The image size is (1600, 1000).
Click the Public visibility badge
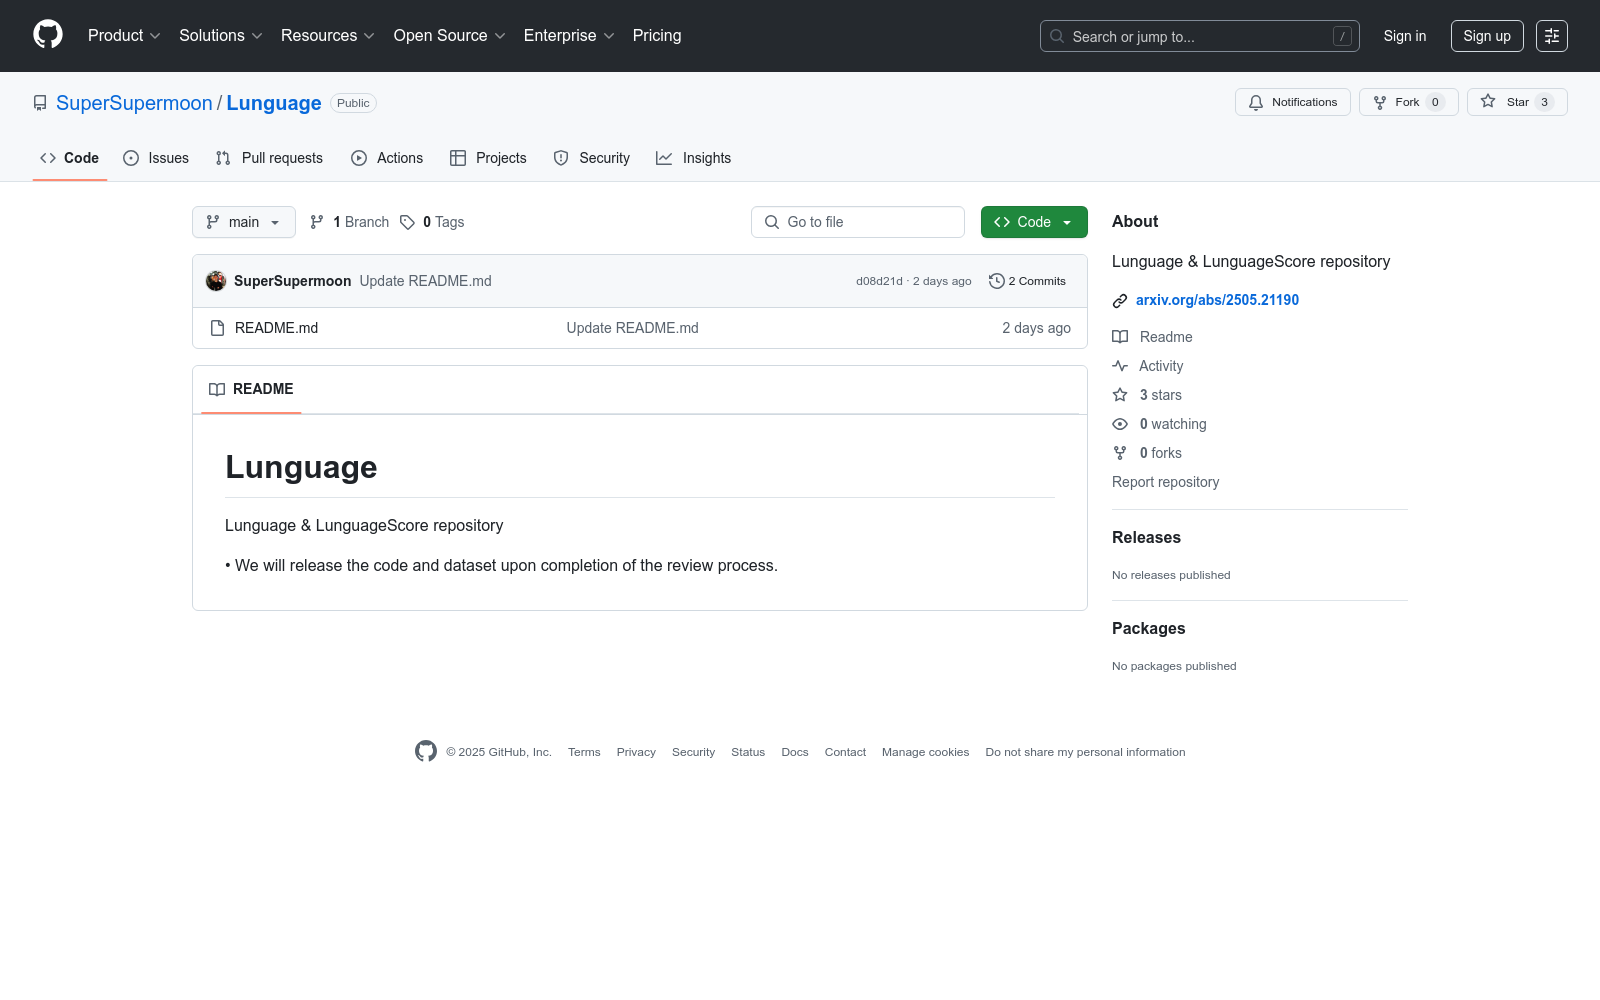[x=353, y=103]
